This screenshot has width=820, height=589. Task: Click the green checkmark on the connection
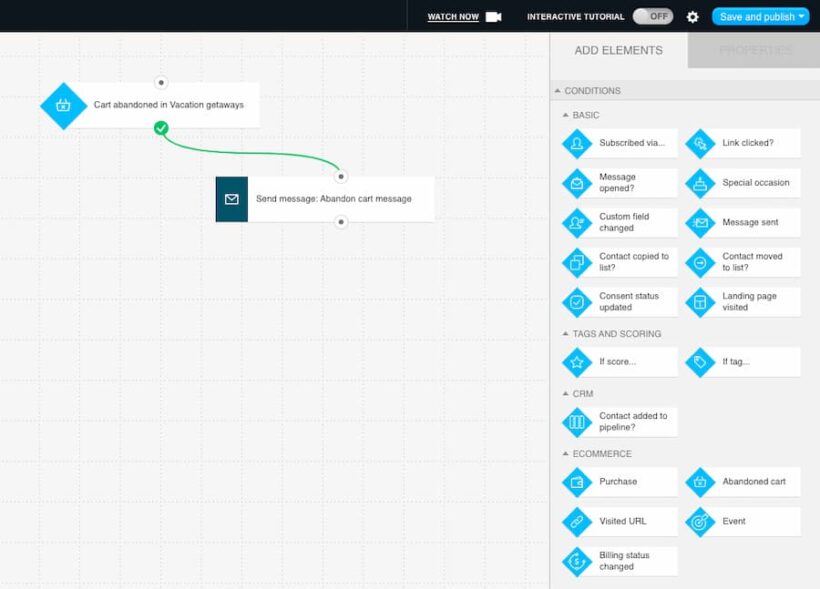click(x=159, y=128)
